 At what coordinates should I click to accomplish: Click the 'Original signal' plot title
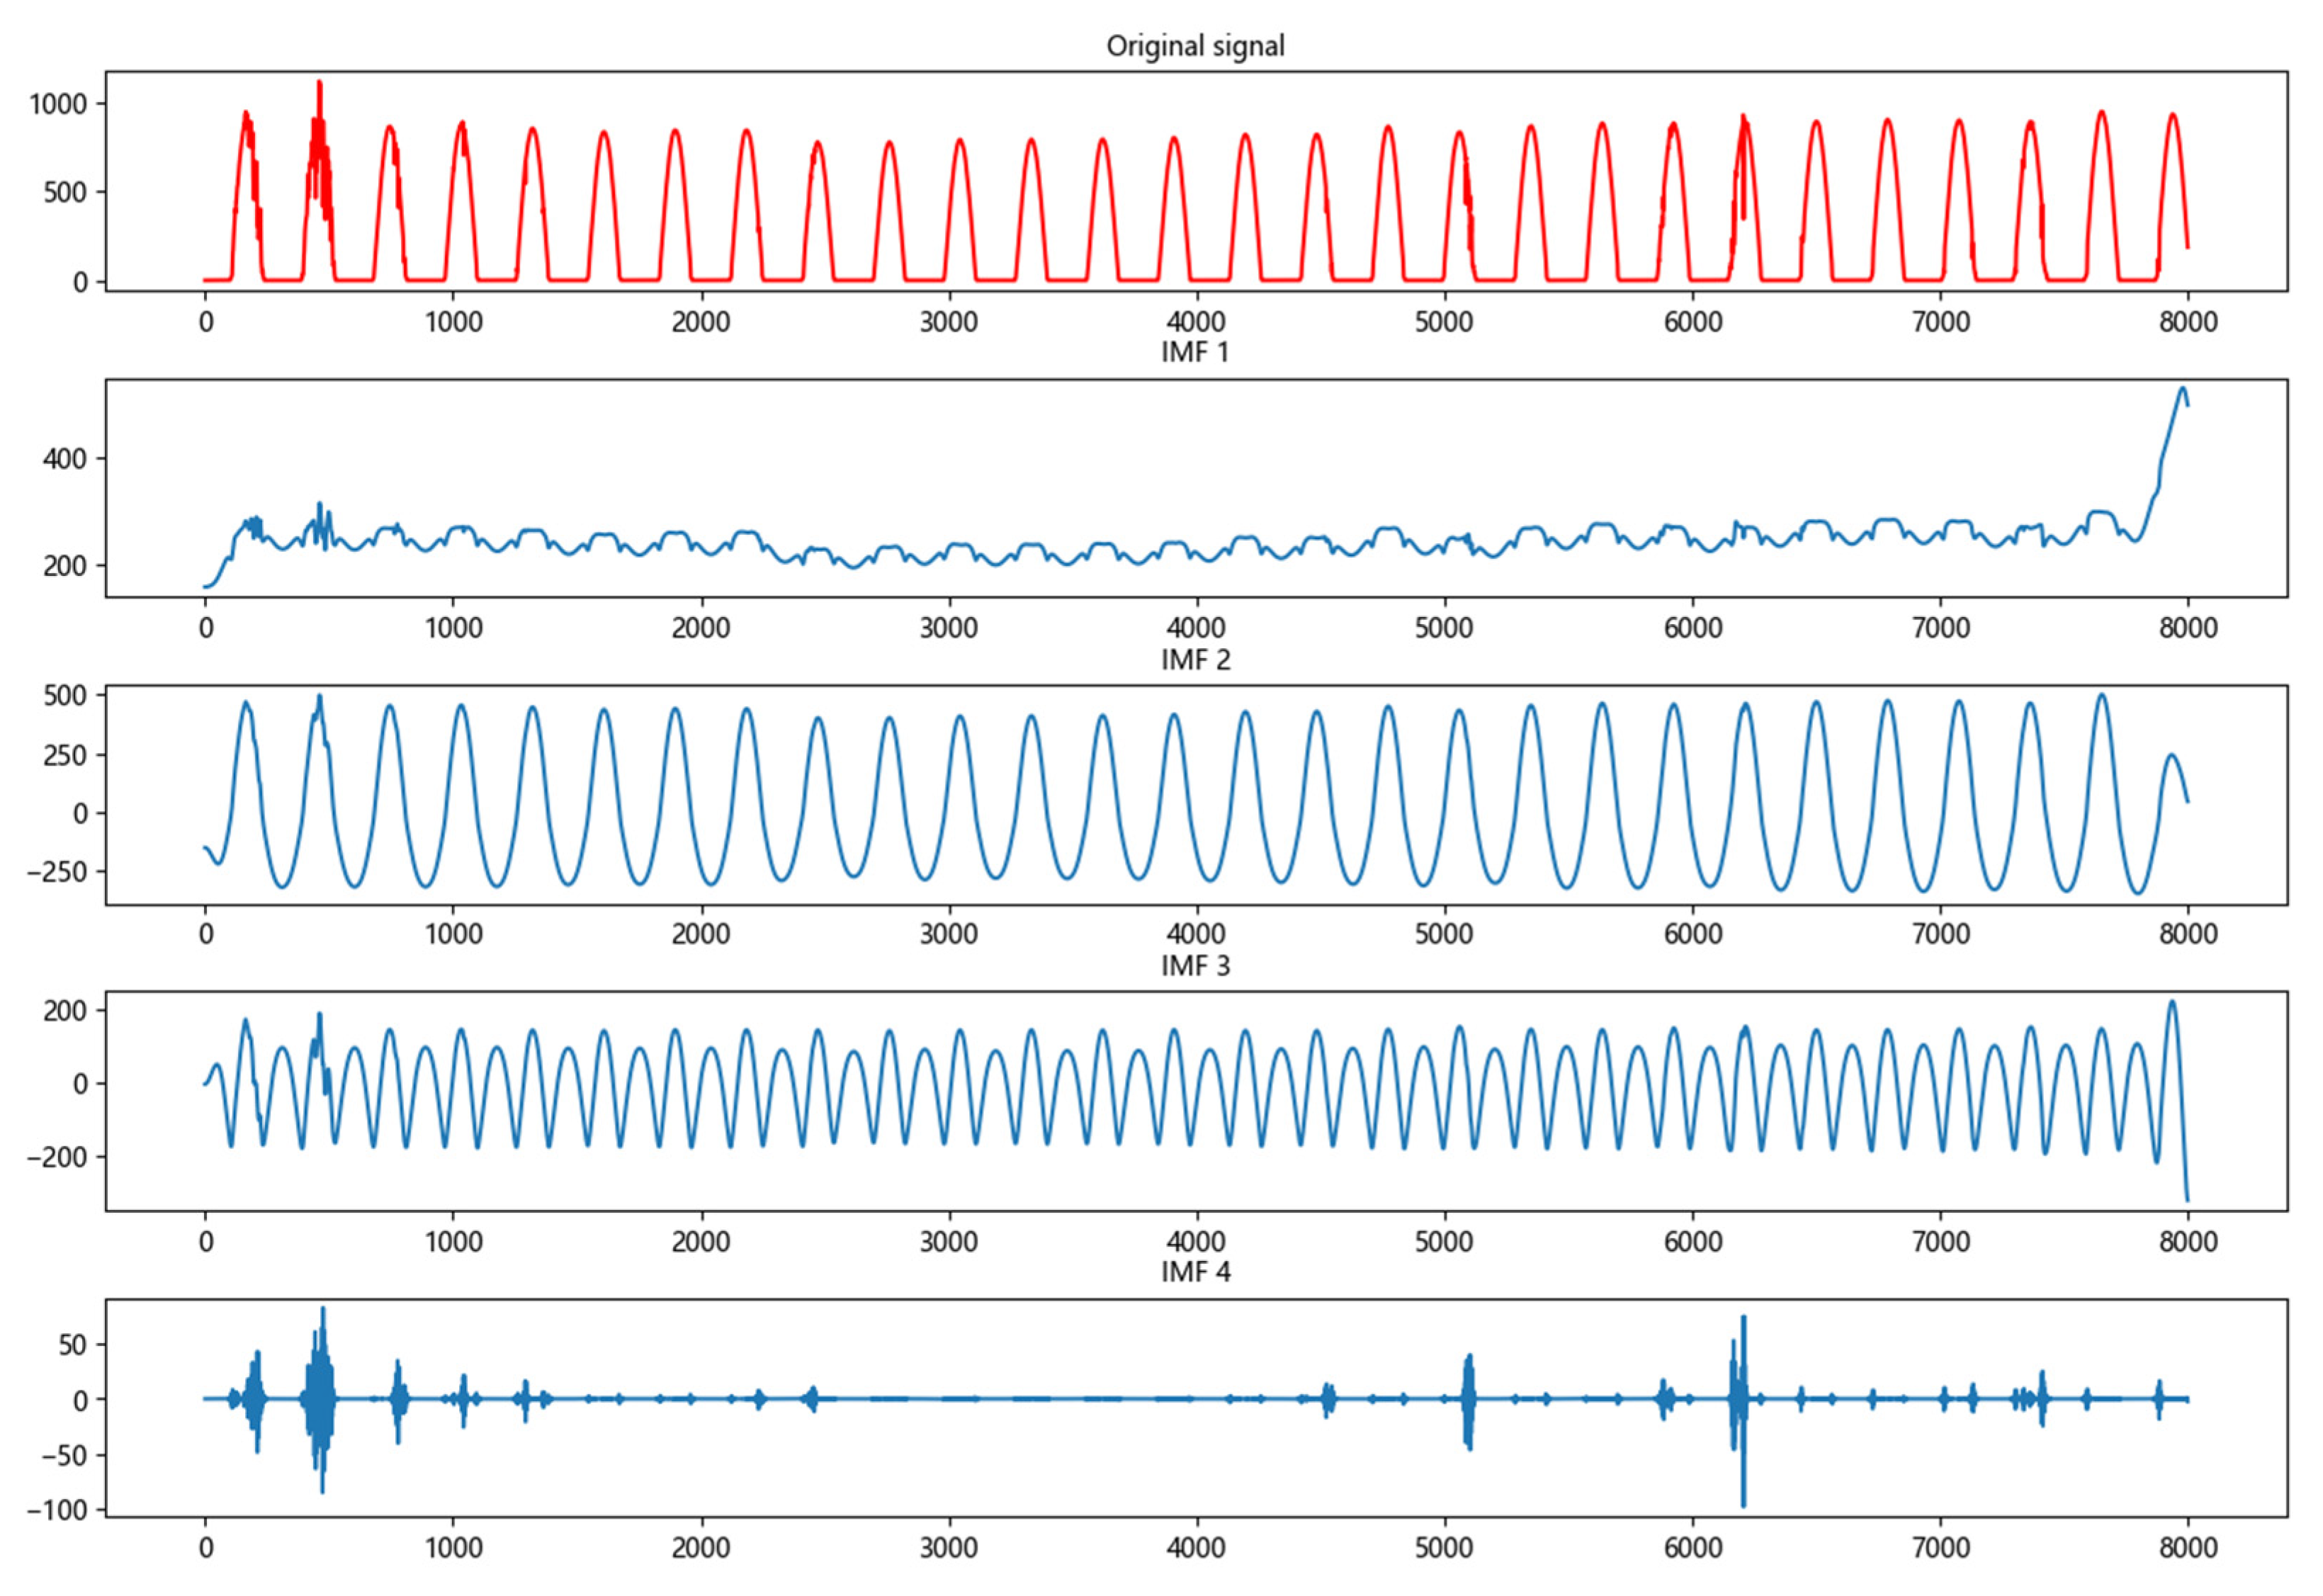[x=1195, y=46]
